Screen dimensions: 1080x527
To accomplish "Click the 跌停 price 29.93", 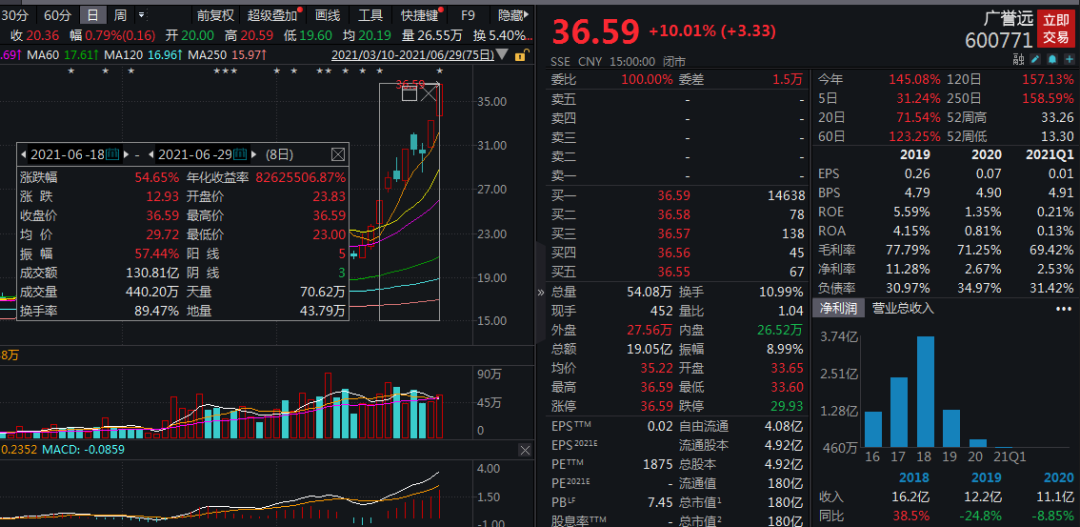I will pos(786,405).
